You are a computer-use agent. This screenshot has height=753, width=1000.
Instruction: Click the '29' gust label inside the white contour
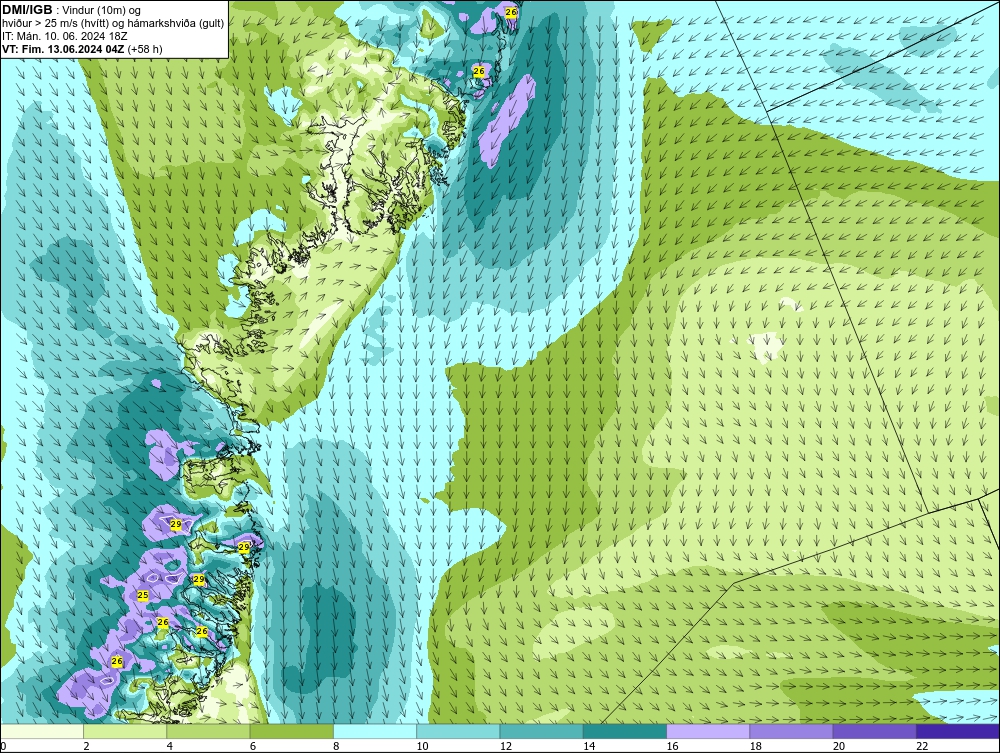click(177, 524)
